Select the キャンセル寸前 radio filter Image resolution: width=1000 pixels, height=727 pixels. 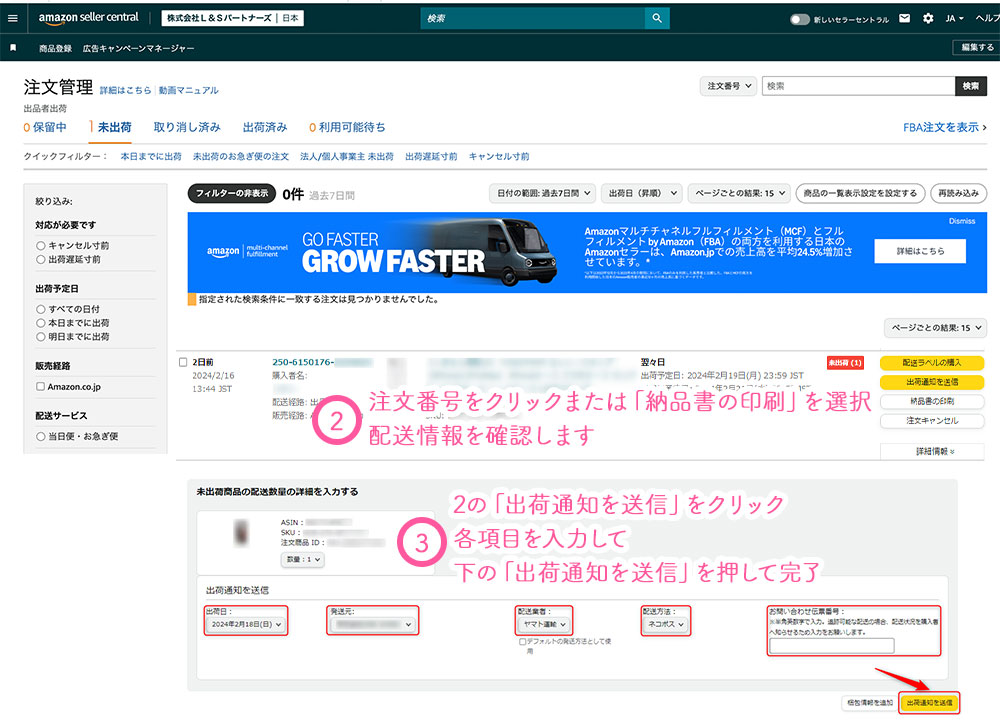click(x=41, y=245)
